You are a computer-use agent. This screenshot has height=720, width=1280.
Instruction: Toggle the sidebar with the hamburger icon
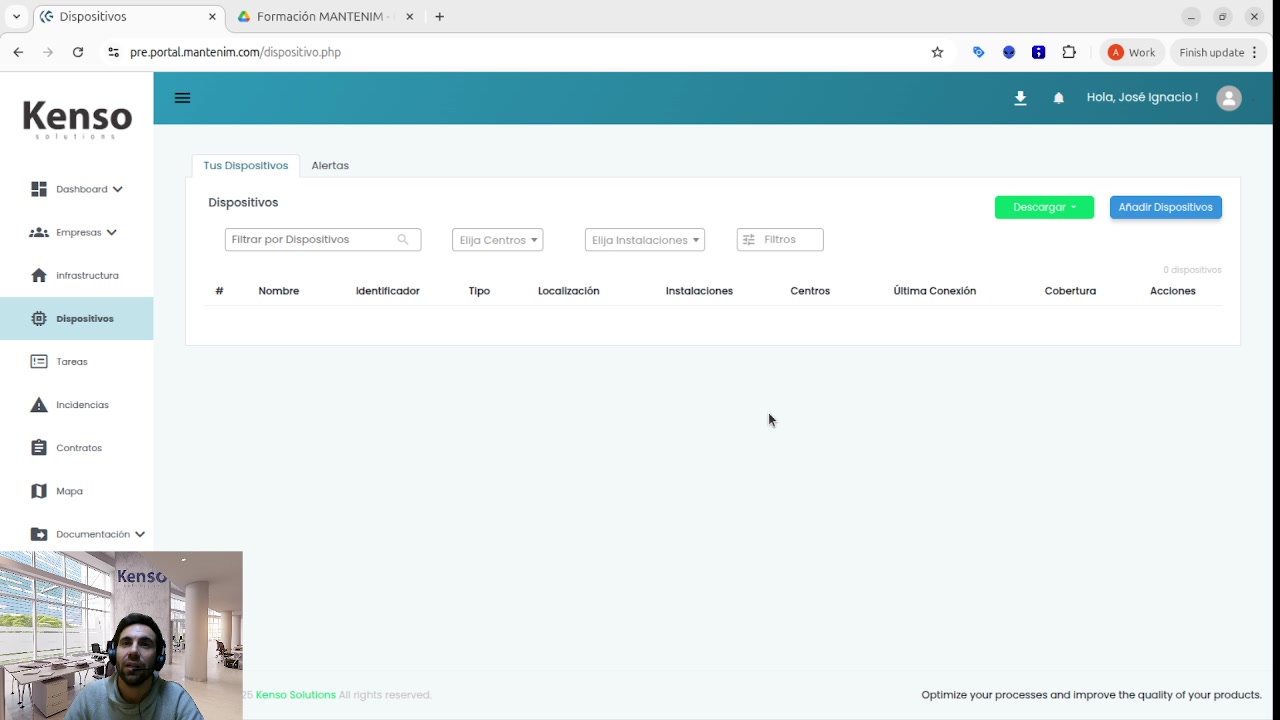182,97
